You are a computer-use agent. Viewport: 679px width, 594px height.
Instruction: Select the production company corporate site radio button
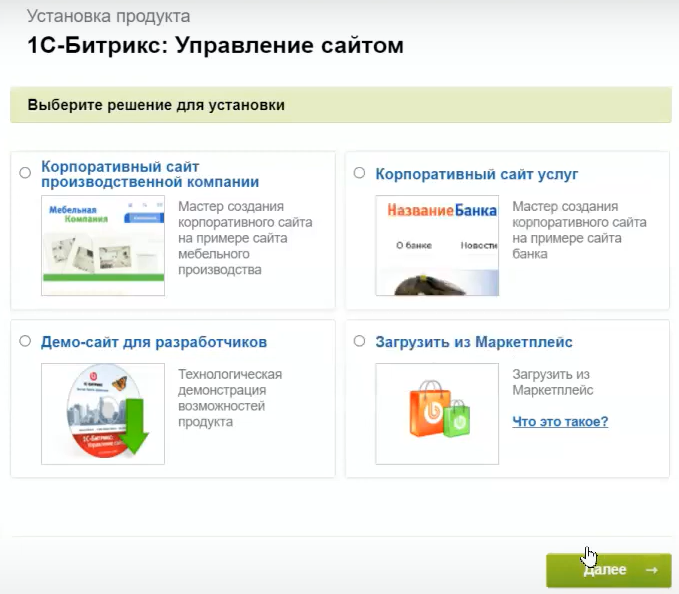[25, 173]
